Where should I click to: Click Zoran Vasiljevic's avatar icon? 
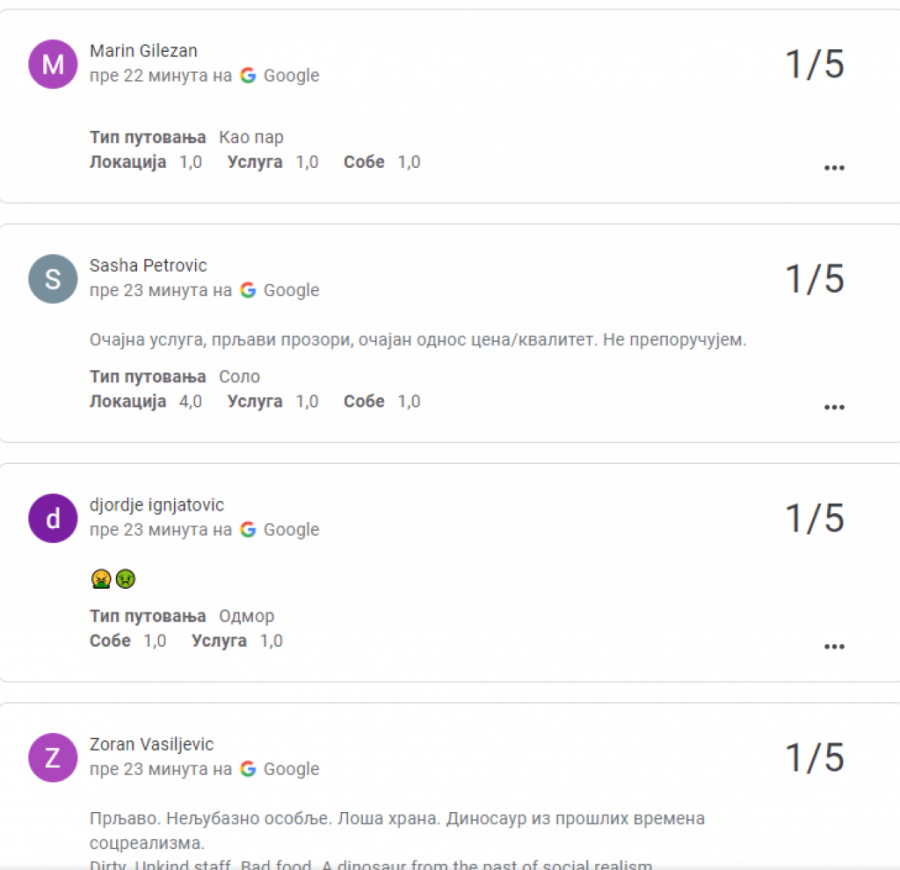click(53, 757)
